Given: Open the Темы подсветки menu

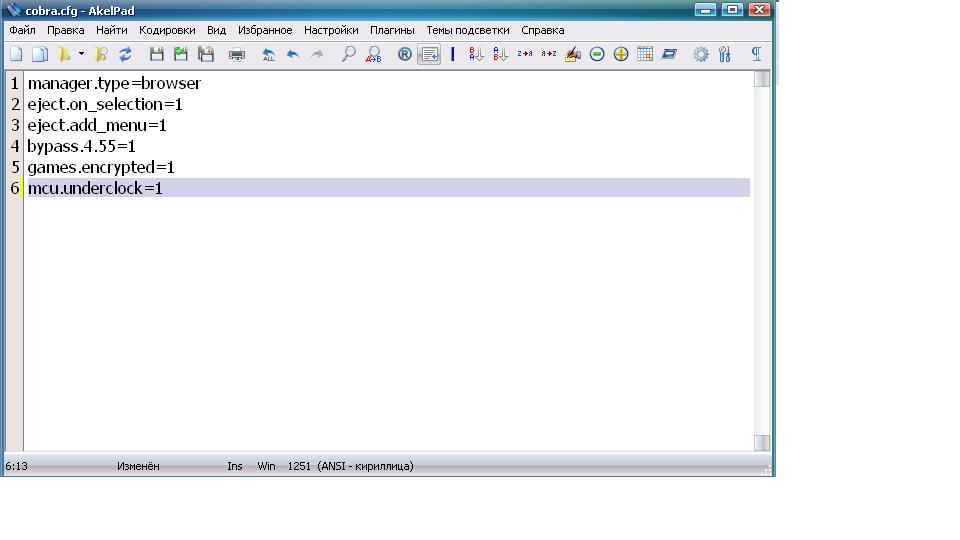Looking at the screenshot, I should point(468,30).
